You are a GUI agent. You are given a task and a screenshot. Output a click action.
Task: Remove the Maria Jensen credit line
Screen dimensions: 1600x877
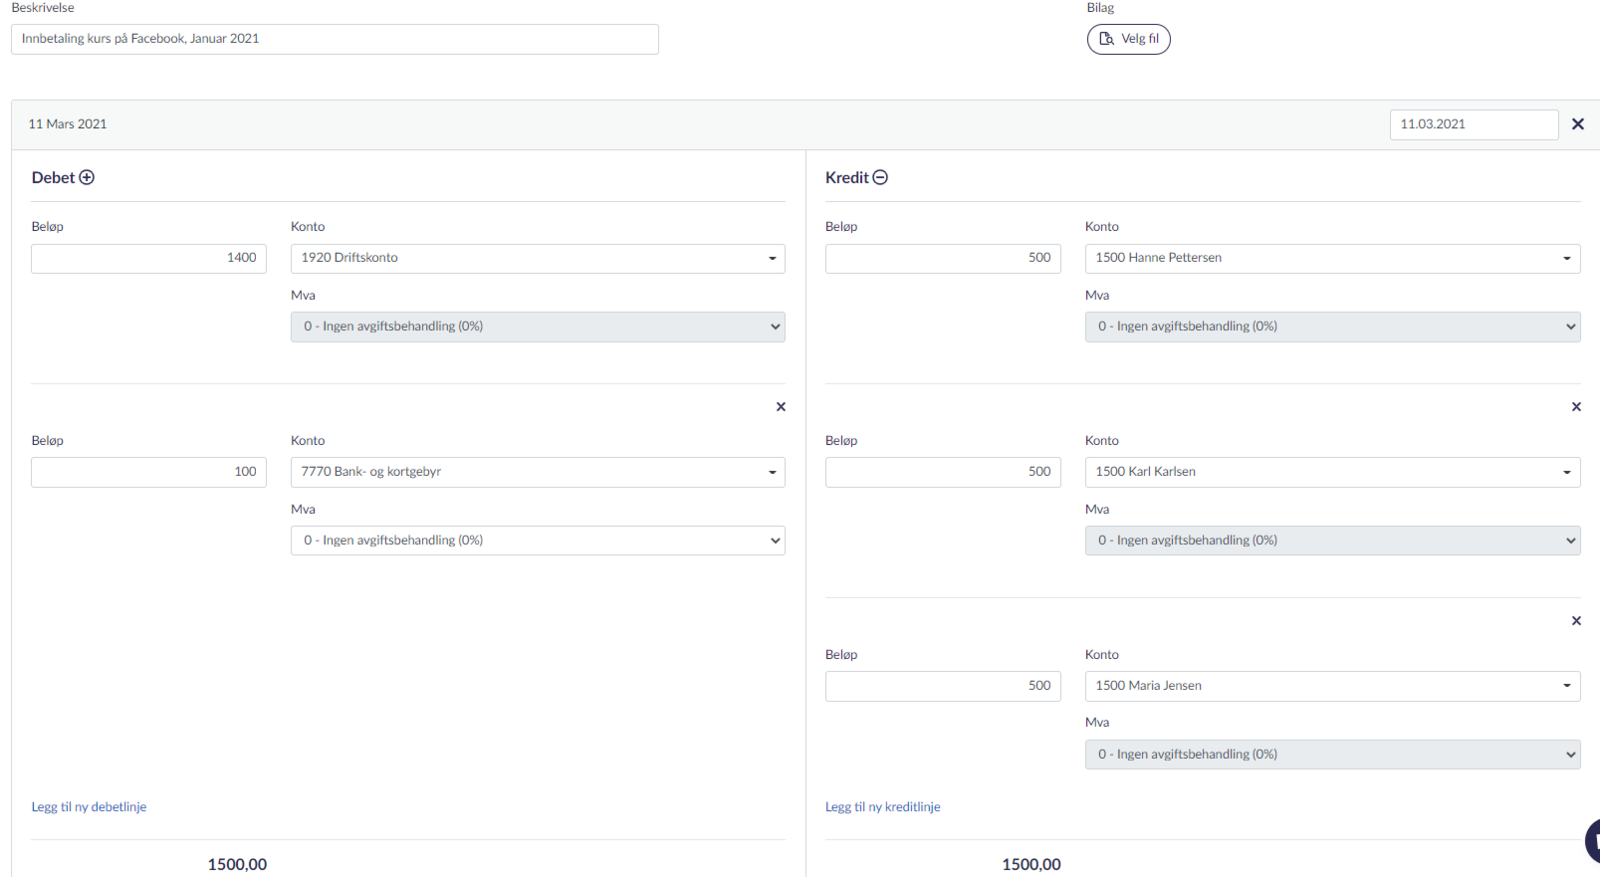pyautogui.click(x=1576, y=621)
